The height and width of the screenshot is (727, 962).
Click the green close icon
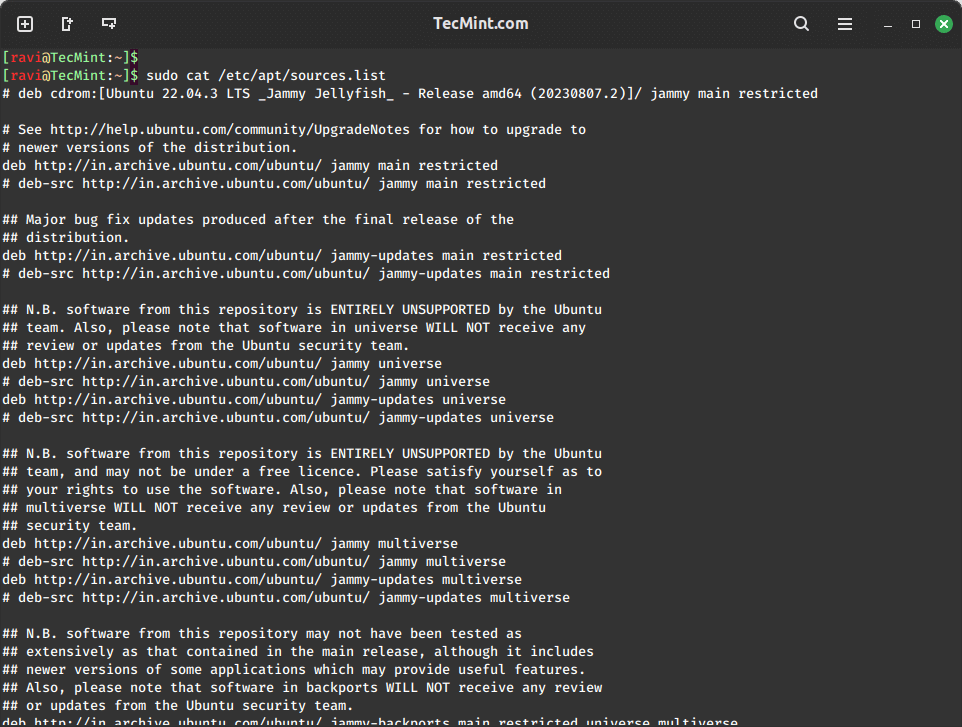[x=944, y=23]
